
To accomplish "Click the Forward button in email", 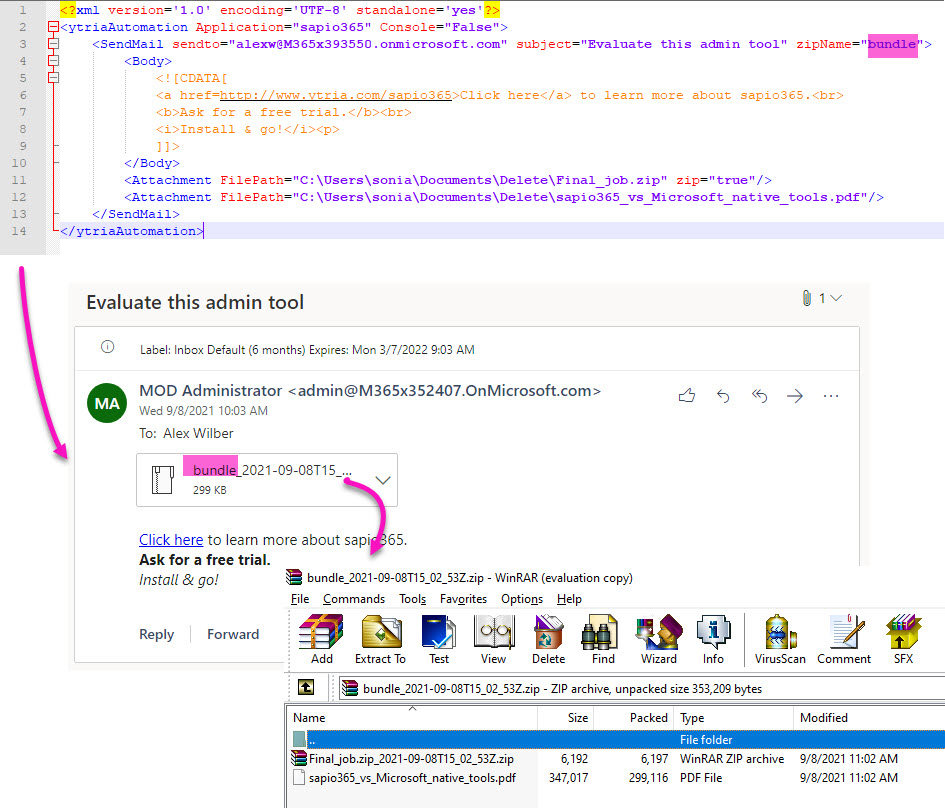I will coord(233,634).
